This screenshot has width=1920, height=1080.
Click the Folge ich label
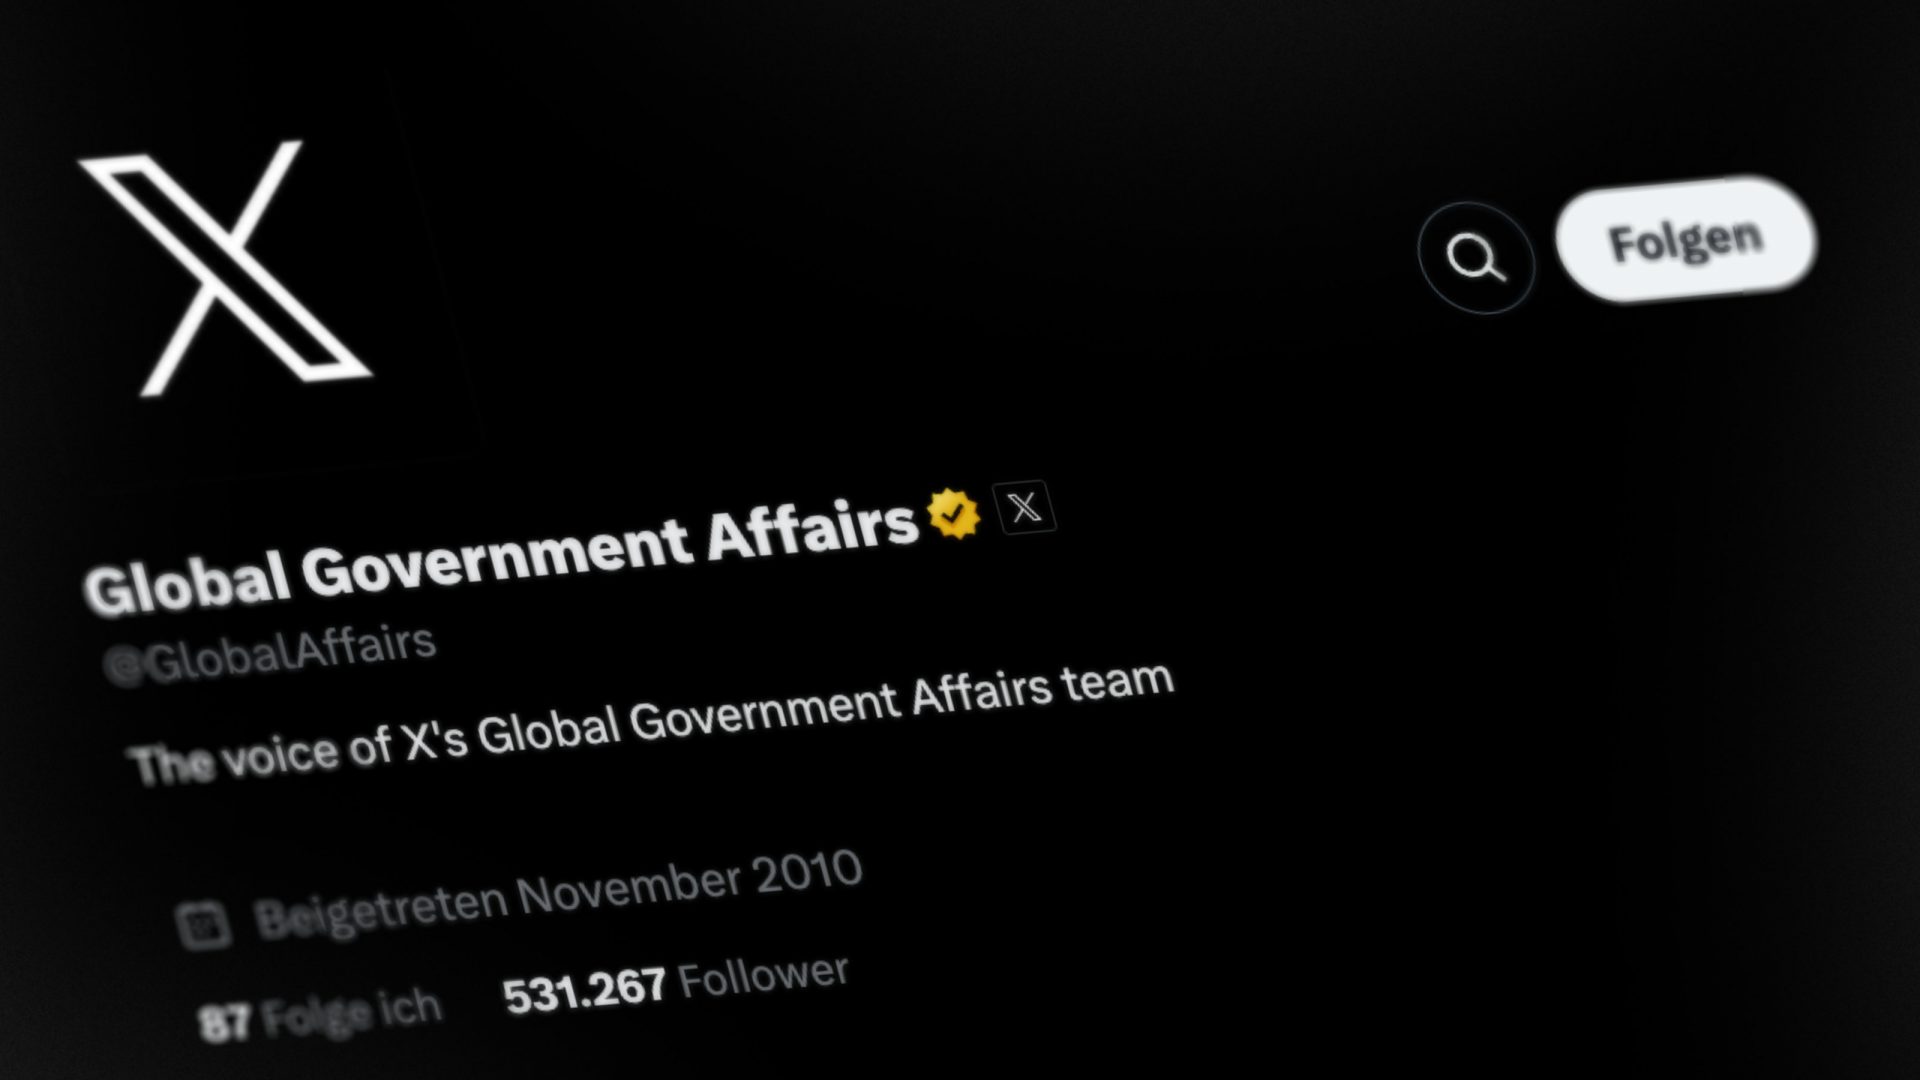tap(351, 1012)
